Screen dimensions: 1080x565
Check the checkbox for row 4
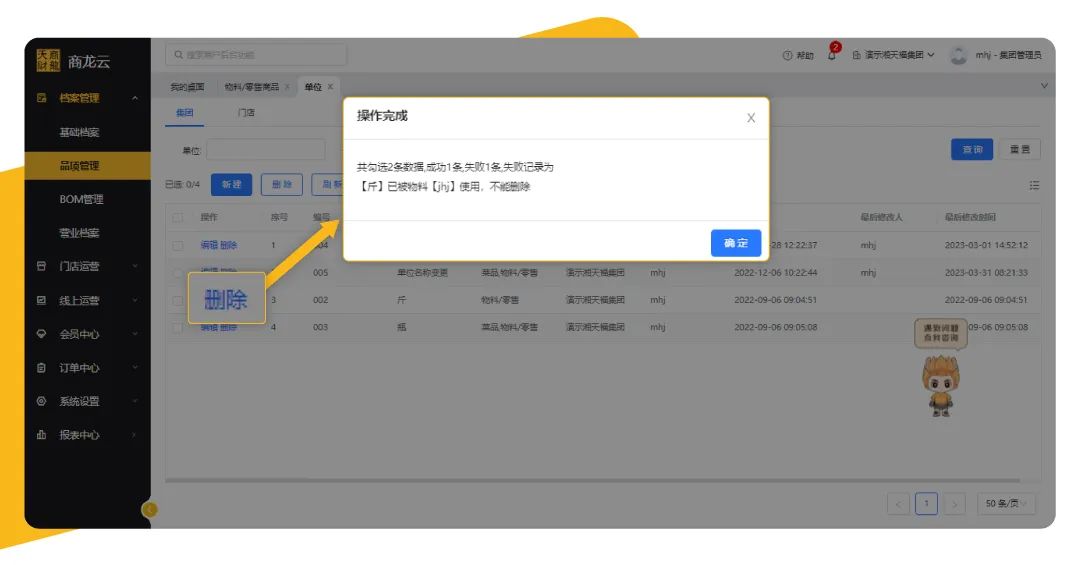[x=177, y=327]
